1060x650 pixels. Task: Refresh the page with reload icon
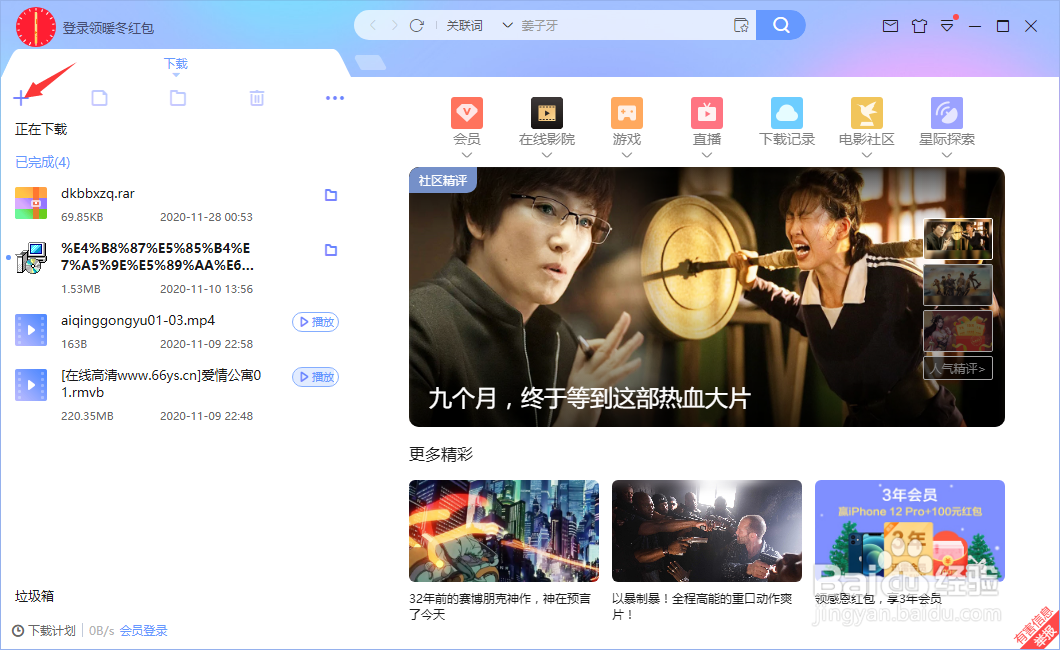[x=416, y=26]
